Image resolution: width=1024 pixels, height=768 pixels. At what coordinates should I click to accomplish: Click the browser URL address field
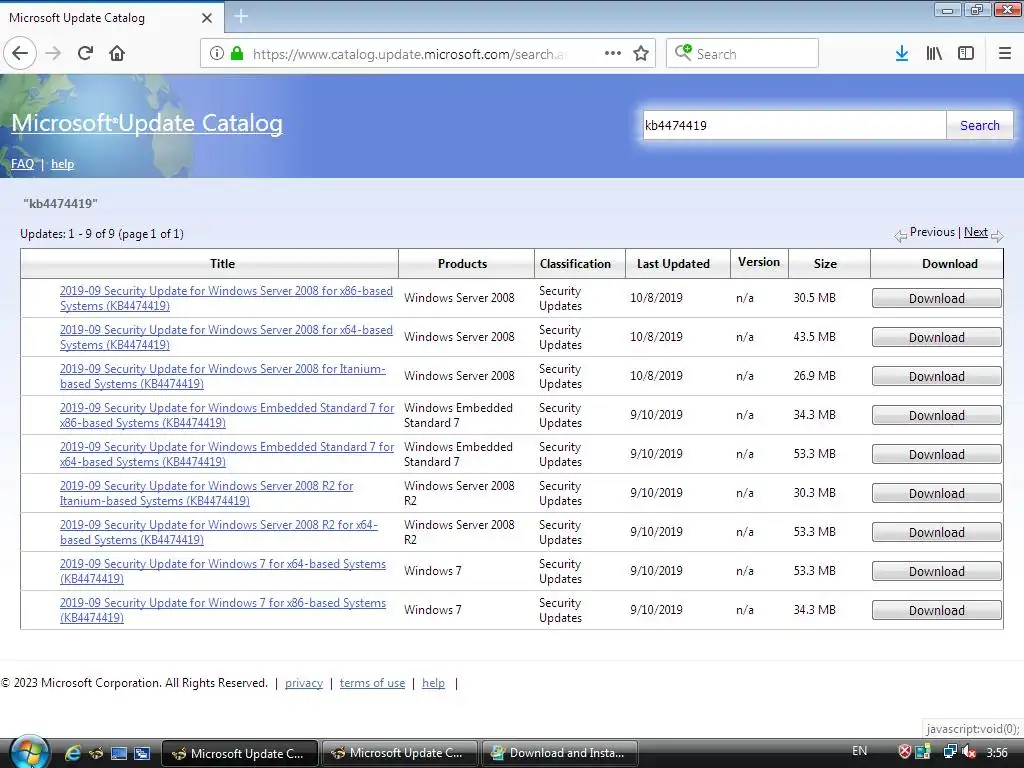point(408,54)
